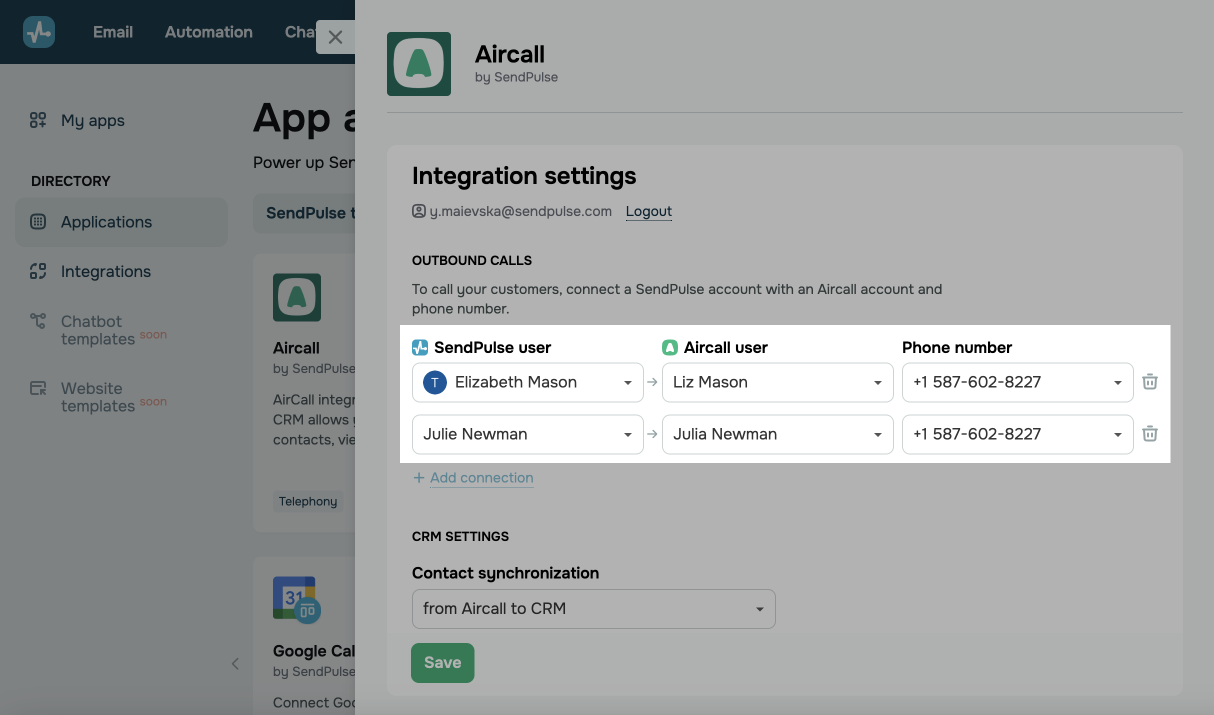
Task: Click the Logout link
Action: pos(649,211)
